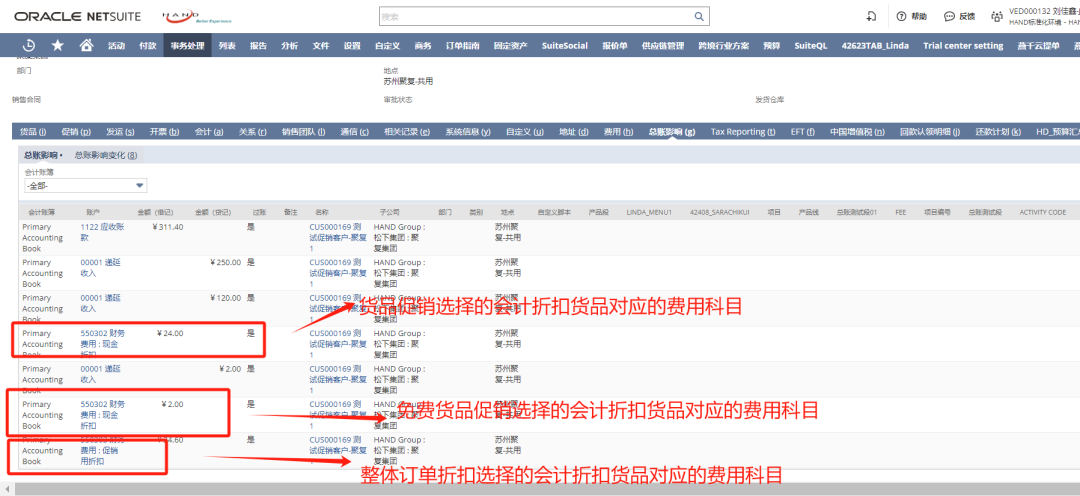Open the 跨境行业方案 menu
The width and height of the screenshot is (1080, 496).
point(723,45)
